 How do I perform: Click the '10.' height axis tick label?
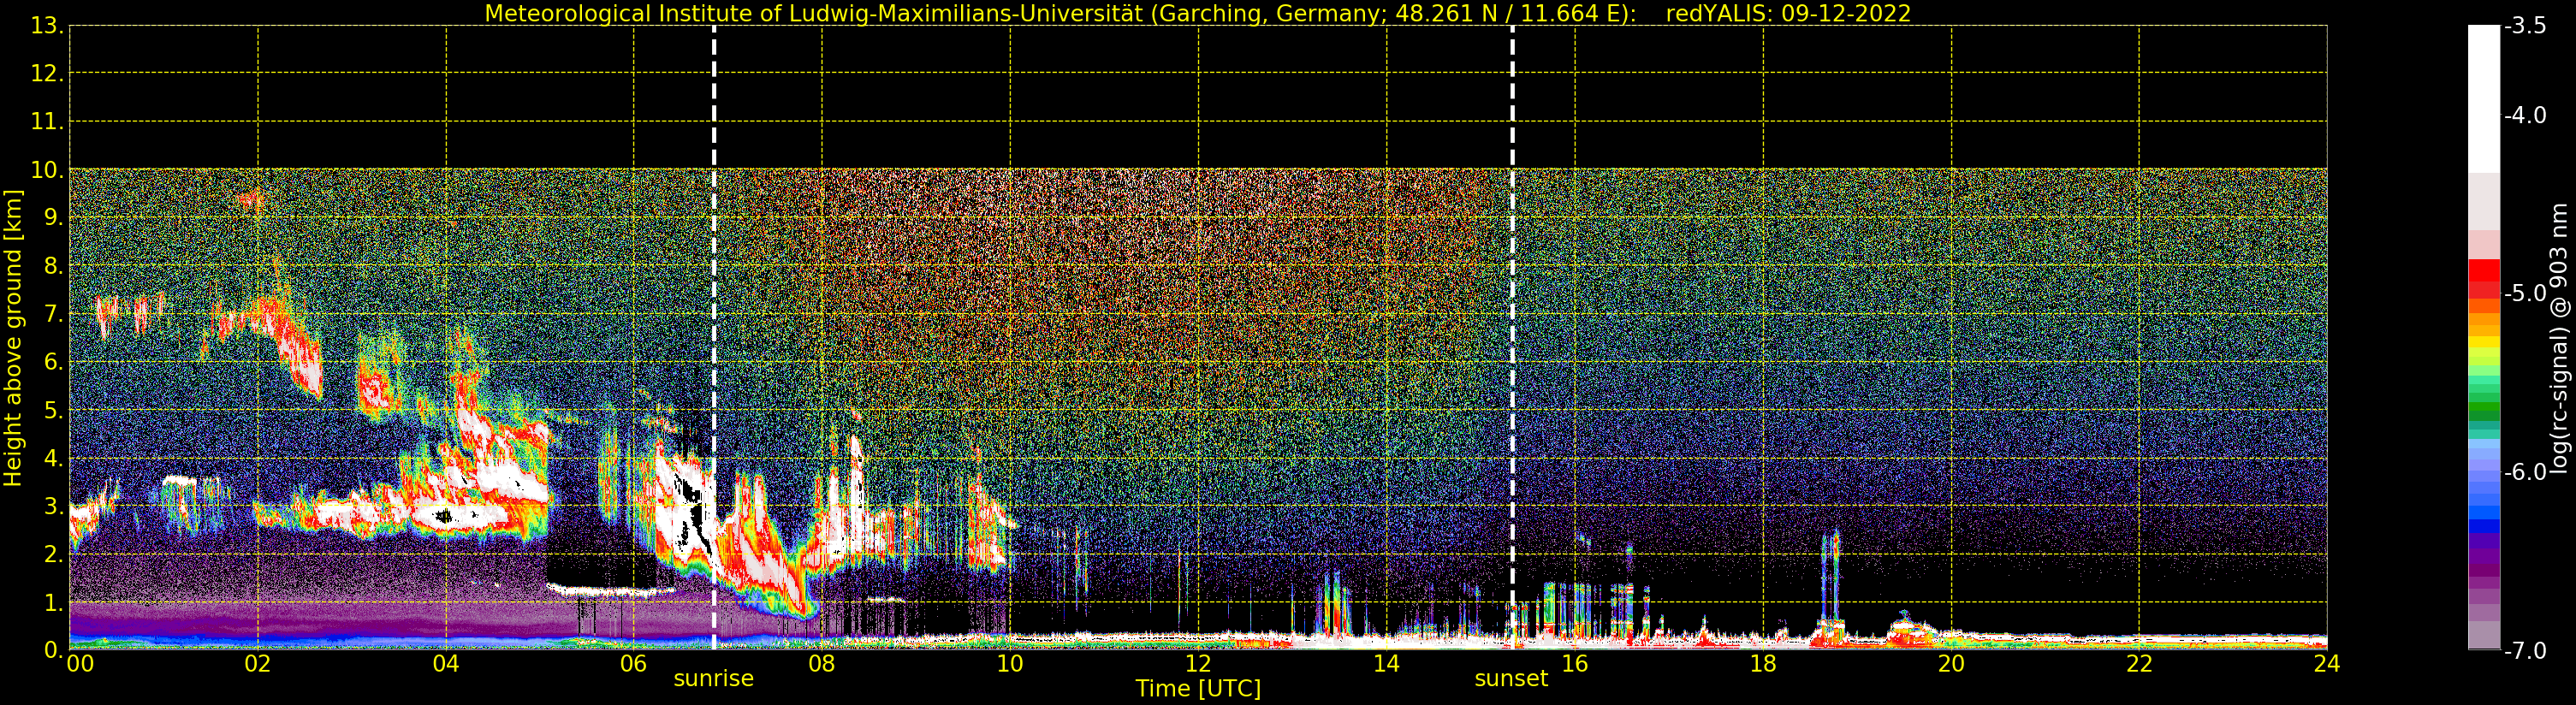(x=47, y=170)
